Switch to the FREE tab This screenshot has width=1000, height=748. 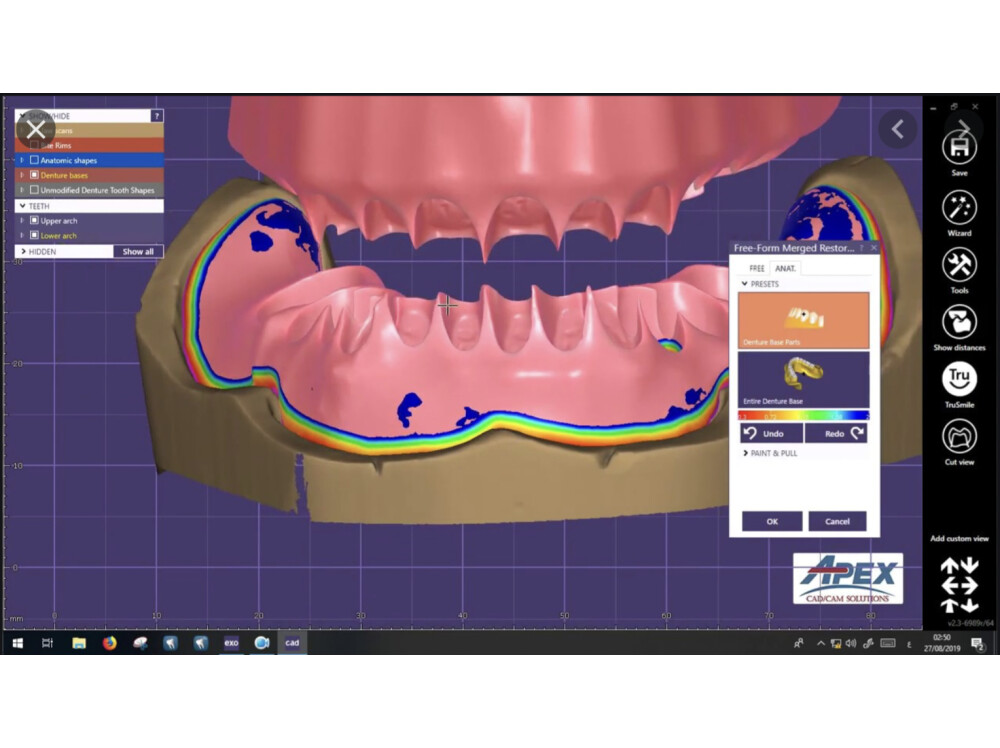click(755, 268)
